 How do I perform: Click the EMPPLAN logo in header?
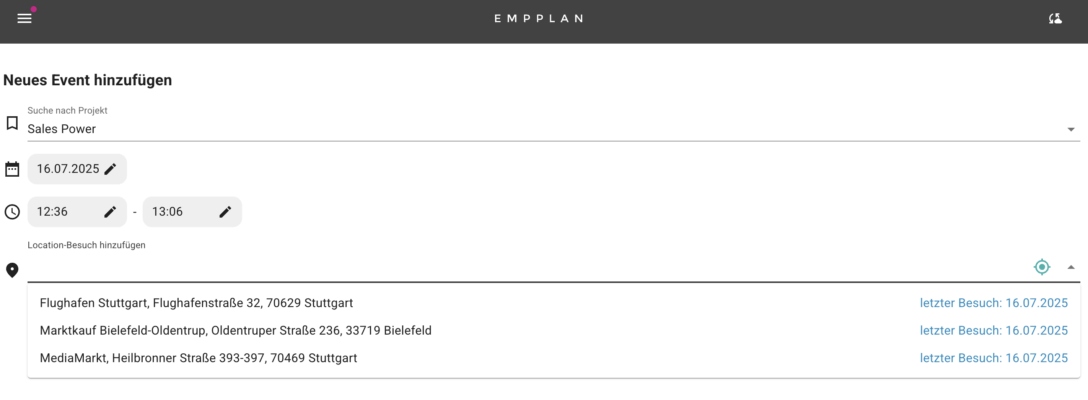pyautogui.click(x=538, y=19)
